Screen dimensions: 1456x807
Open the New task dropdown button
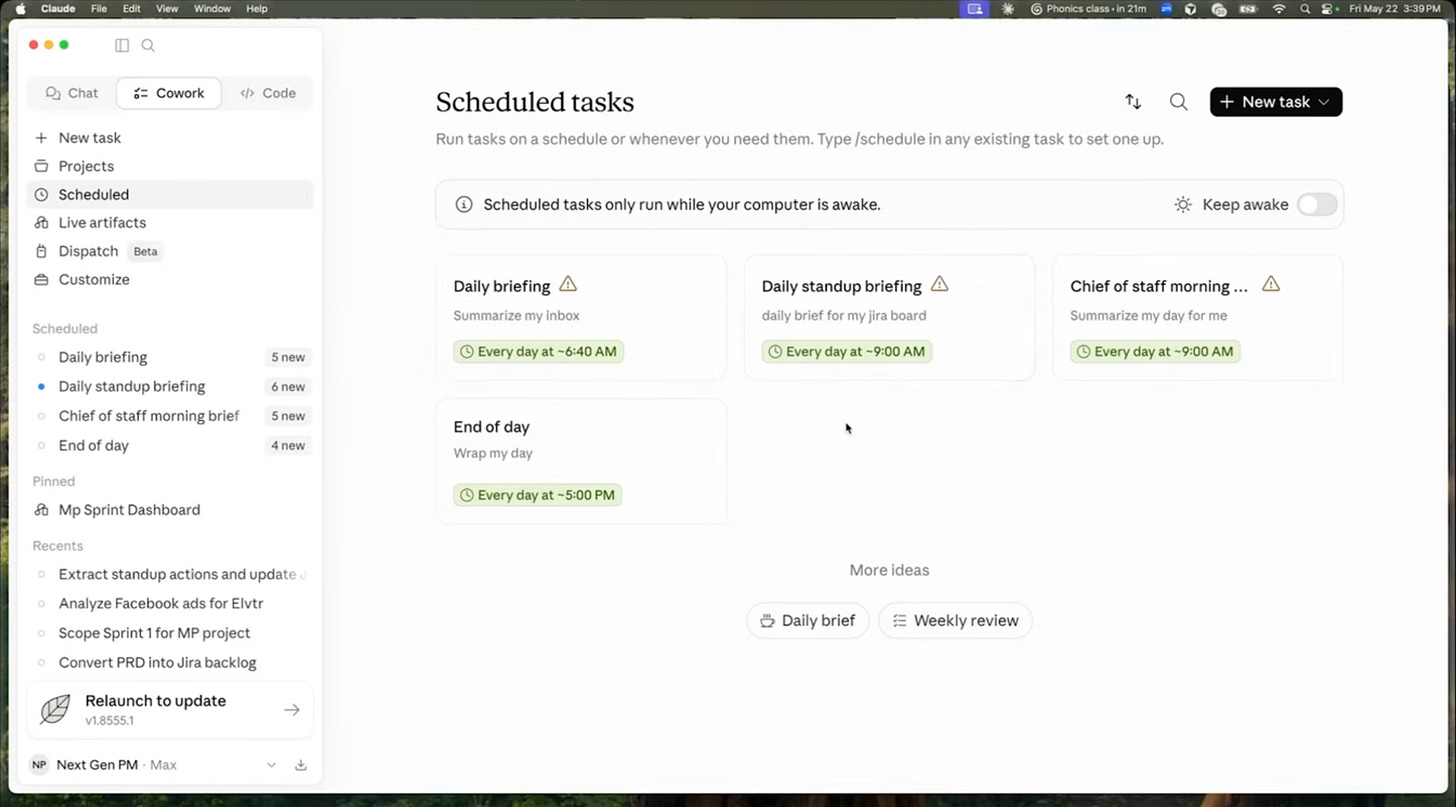tap(1276, 102)
